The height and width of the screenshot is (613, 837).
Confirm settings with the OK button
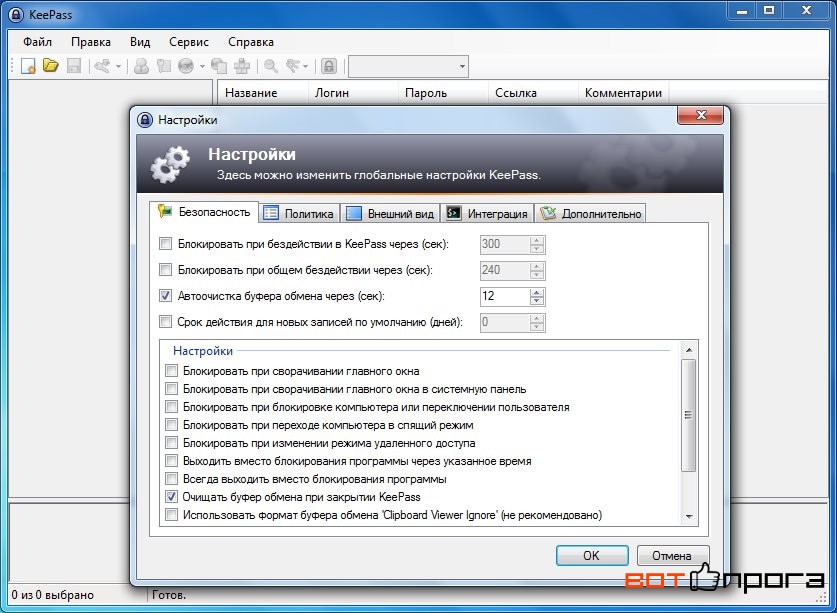point(591,555)
